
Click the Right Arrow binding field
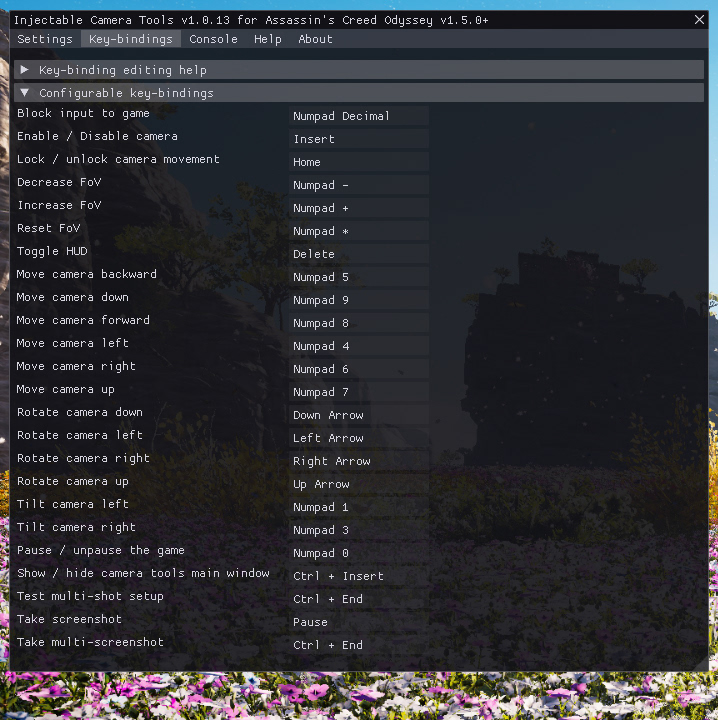pyautogui.click(x=359, y=461)
